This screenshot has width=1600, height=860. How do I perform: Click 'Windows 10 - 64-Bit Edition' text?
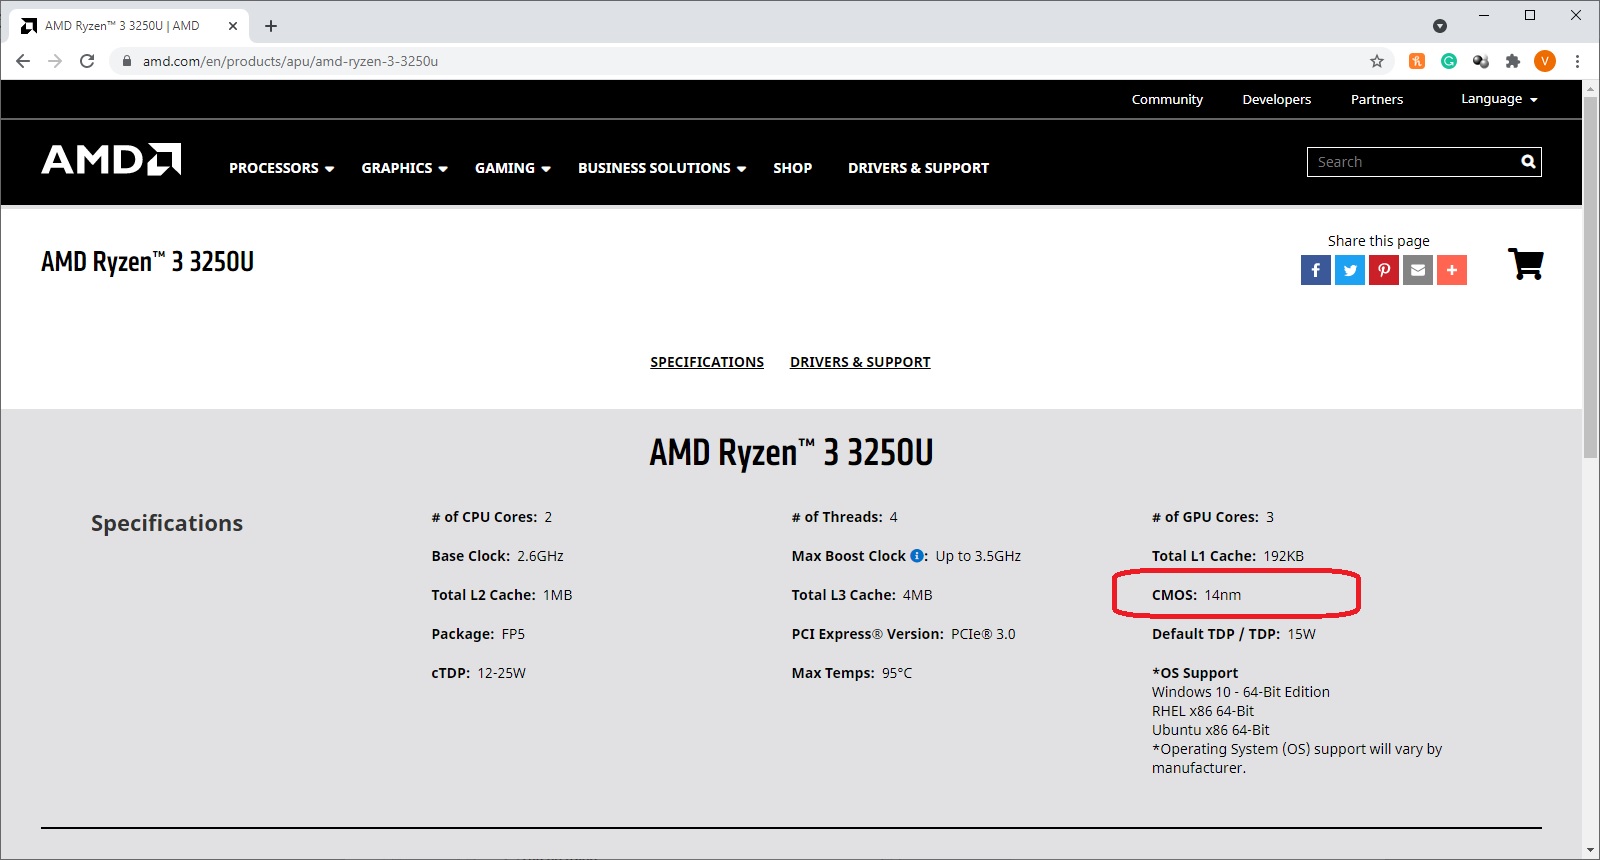(1241, 692)
